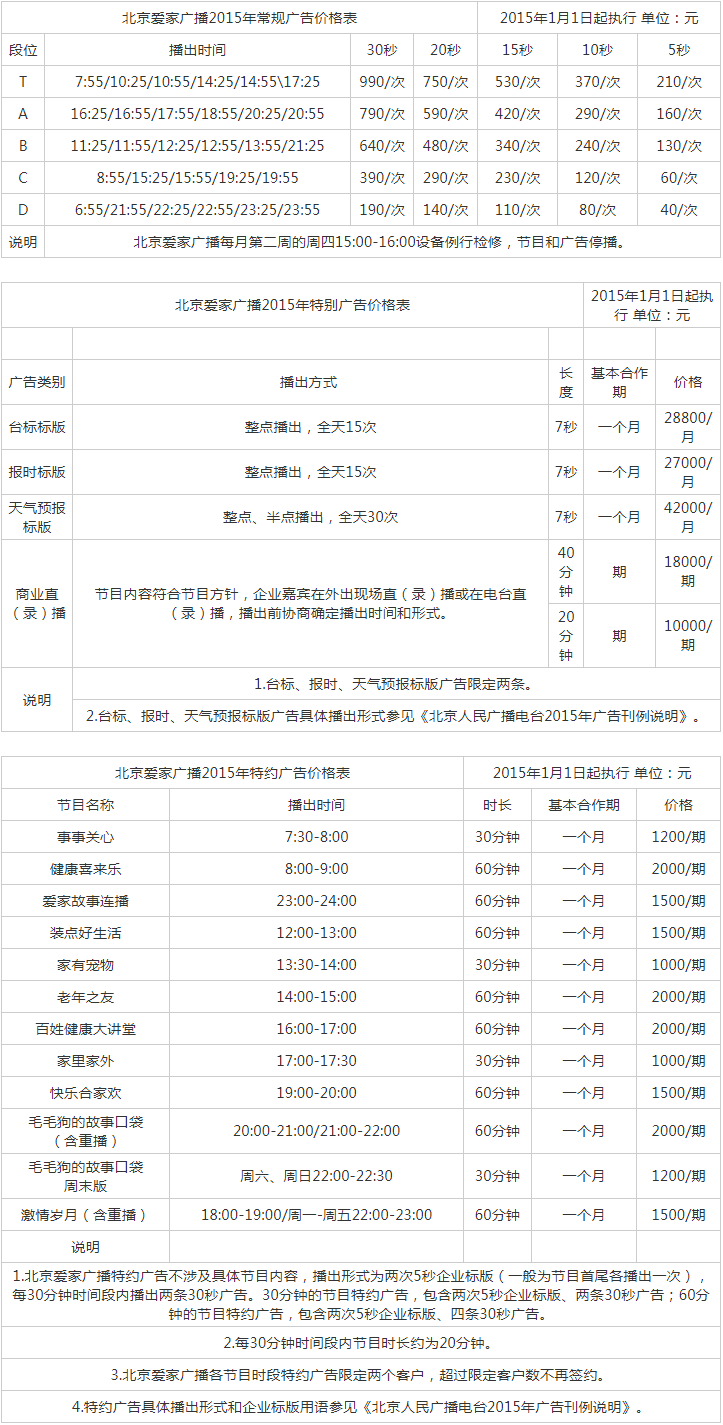Select the 1000/期 price for 家有宠物
The width and height of the screenshot is (723, 1425).
coord(678,965)
